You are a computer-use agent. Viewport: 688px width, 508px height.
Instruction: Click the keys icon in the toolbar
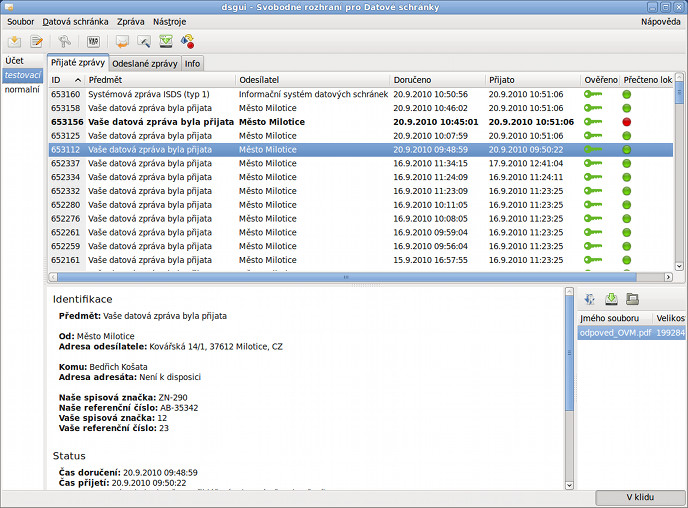tap(65, 41)
